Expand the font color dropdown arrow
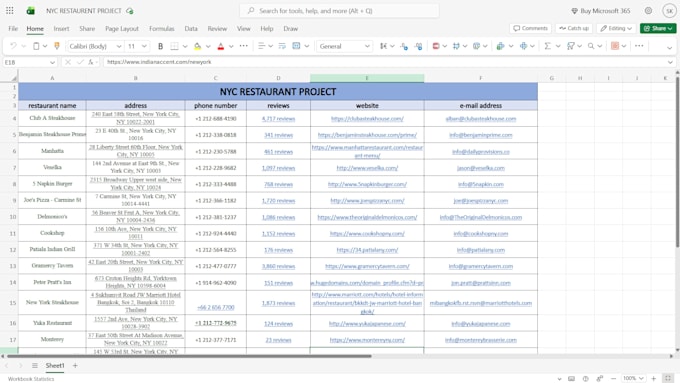Screen dimensions: 680x383 231,46
